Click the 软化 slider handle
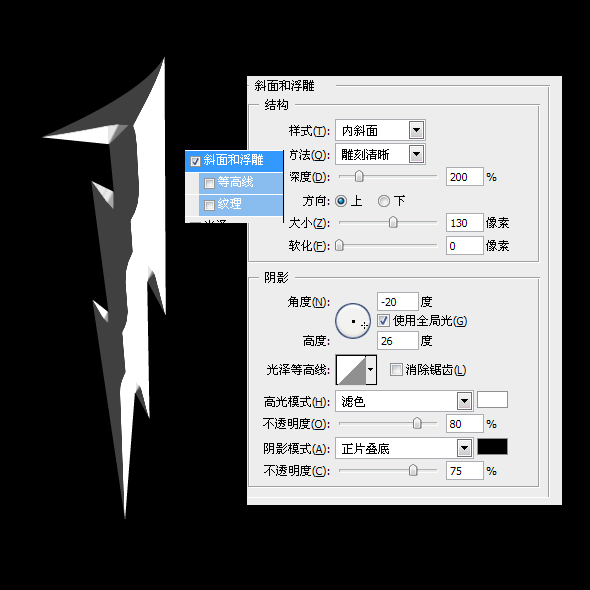Screen dimensions: 590x590 tap(339, 245)
